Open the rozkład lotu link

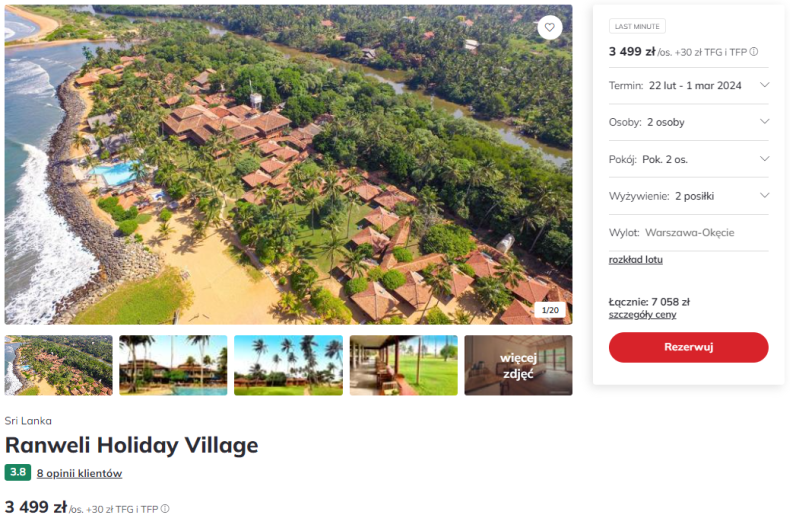pos(636,260)
